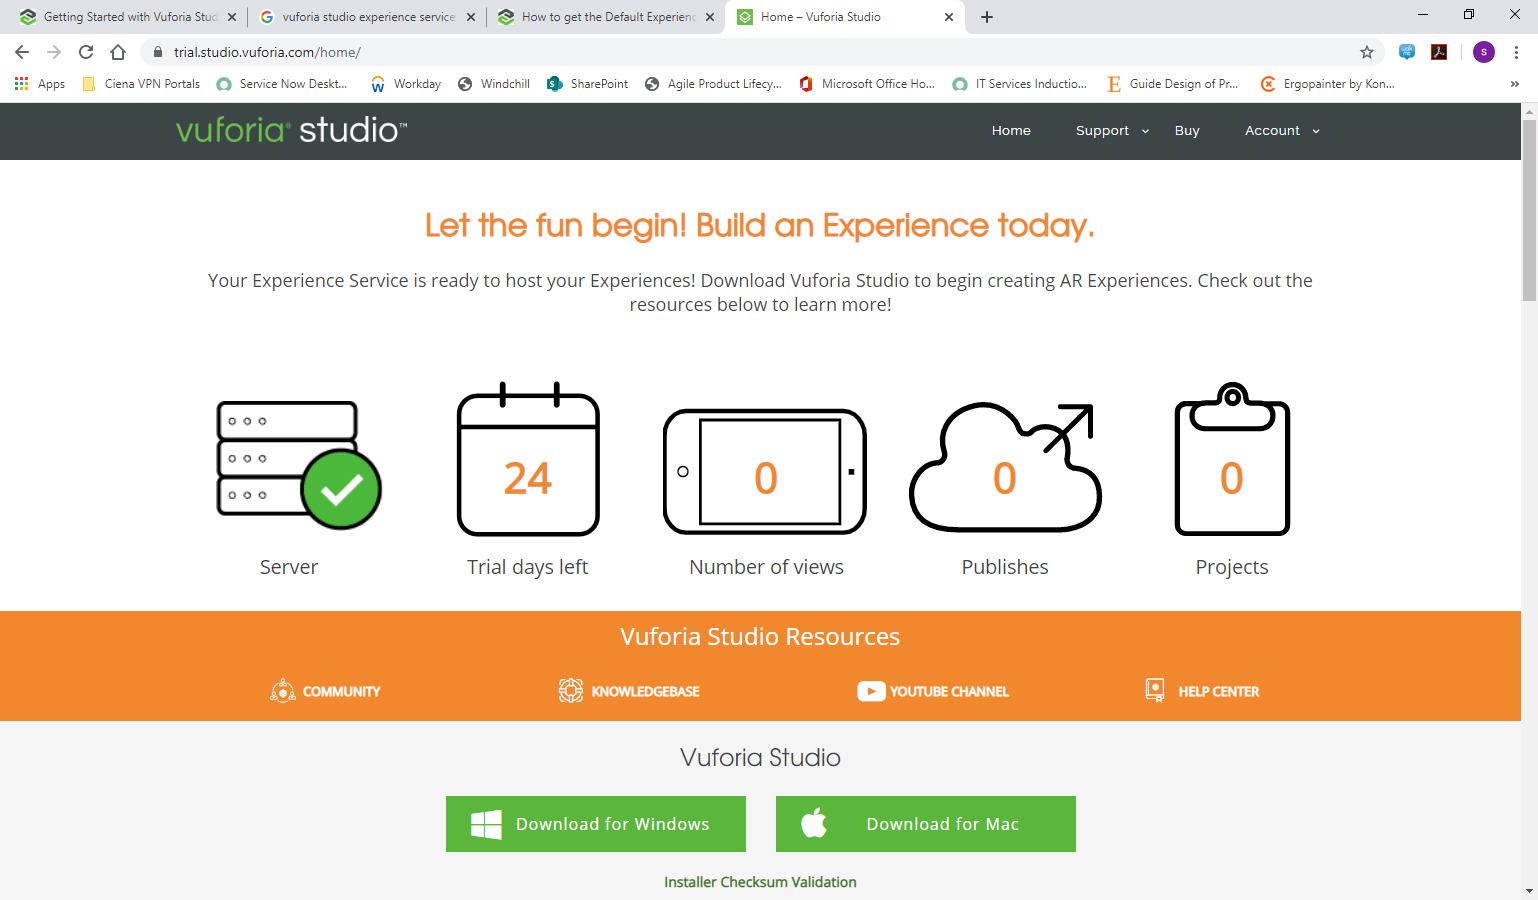The height and width of the screenshot is (900, 1538).
Task: Open the Buy nav item
Action: coord(1187,131)
